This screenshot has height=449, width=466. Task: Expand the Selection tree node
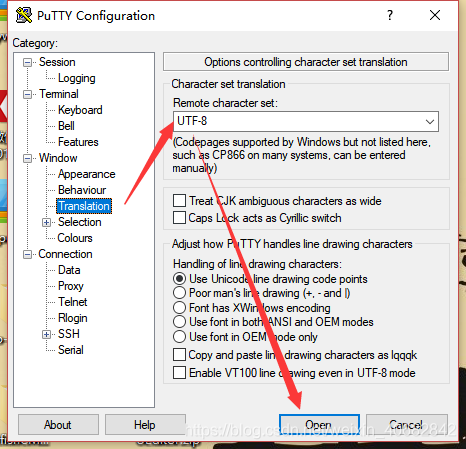point(46,222)
